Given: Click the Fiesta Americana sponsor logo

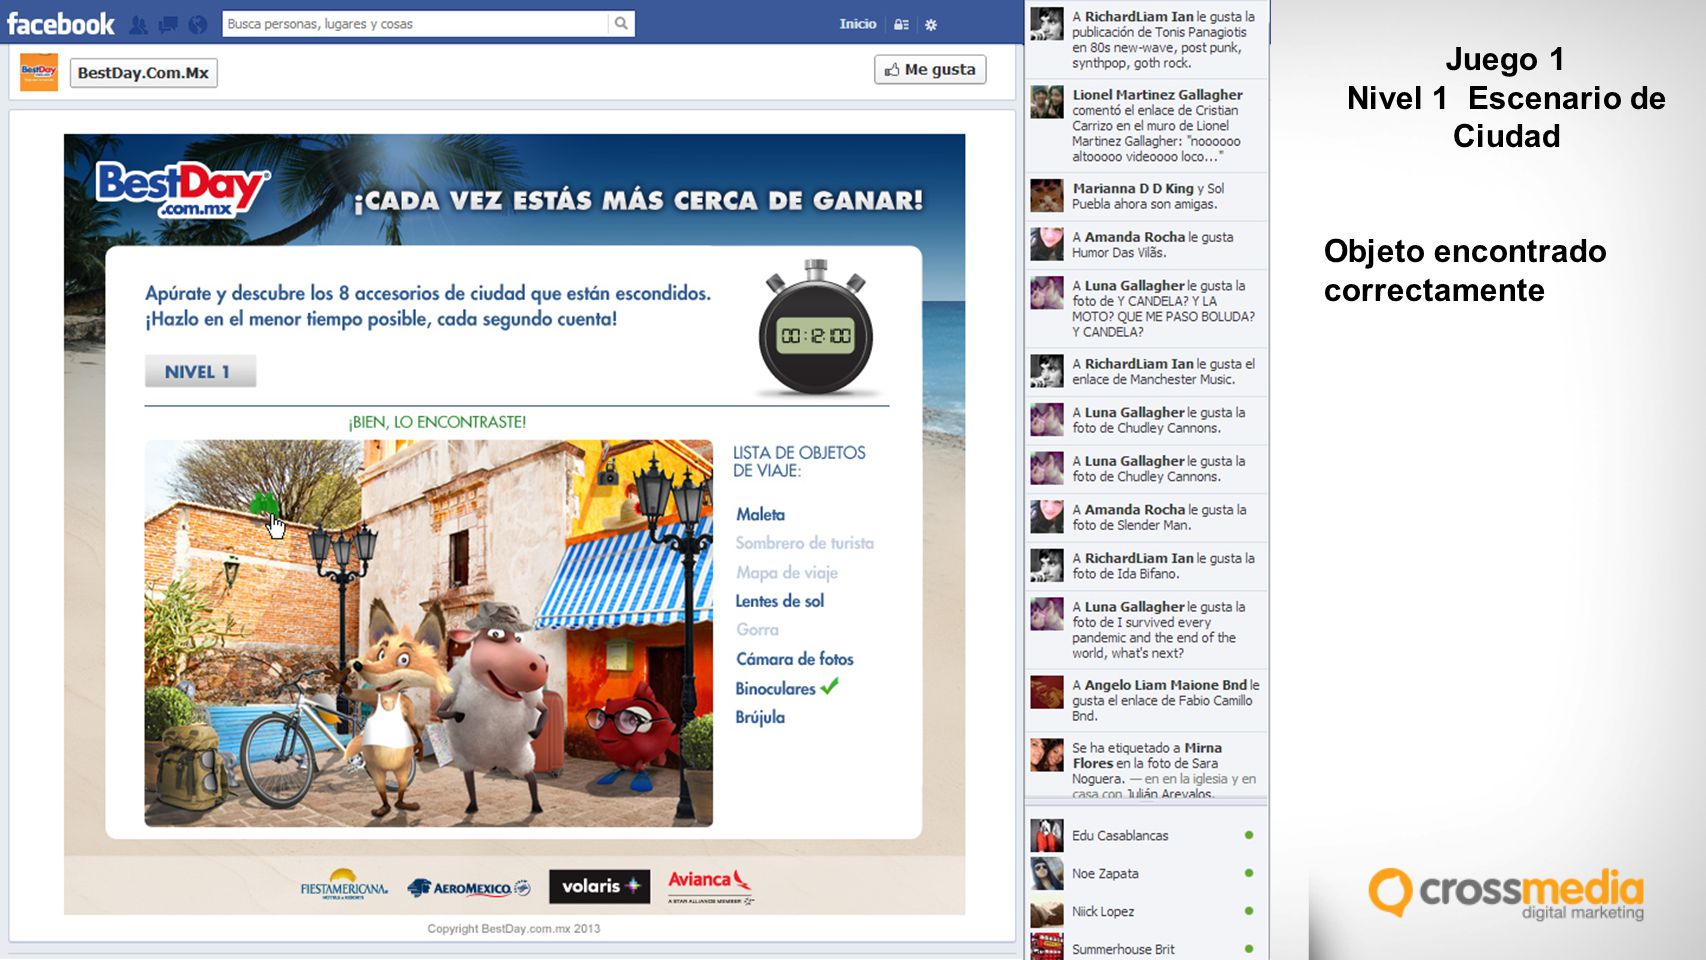Looking at the screenshot, I should tap(344, 885).
